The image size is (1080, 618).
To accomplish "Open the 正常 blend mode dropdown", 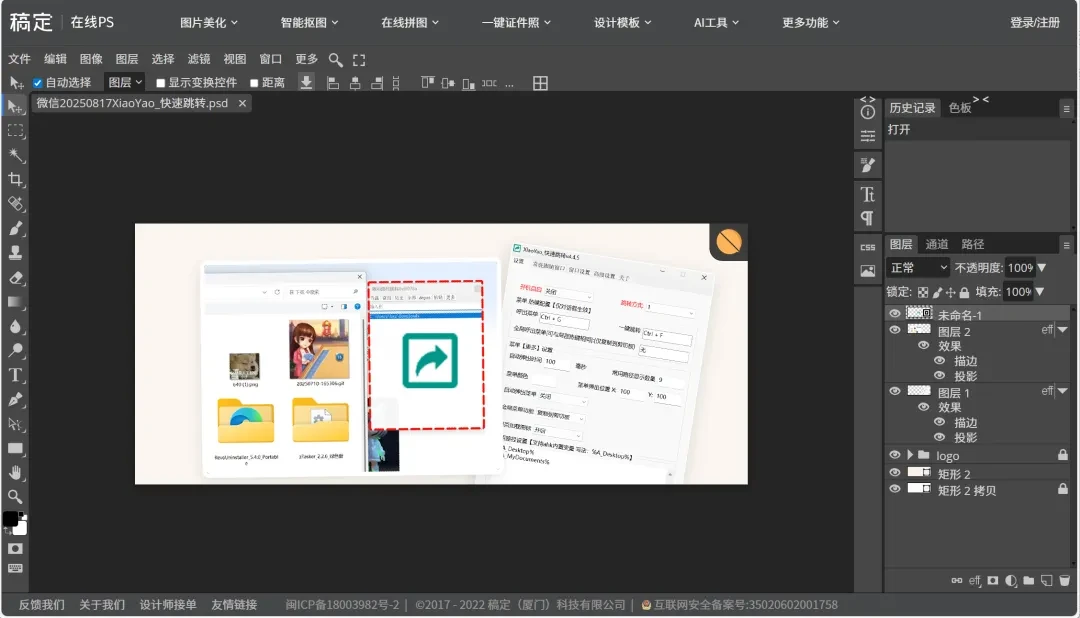I will point(917,267).
